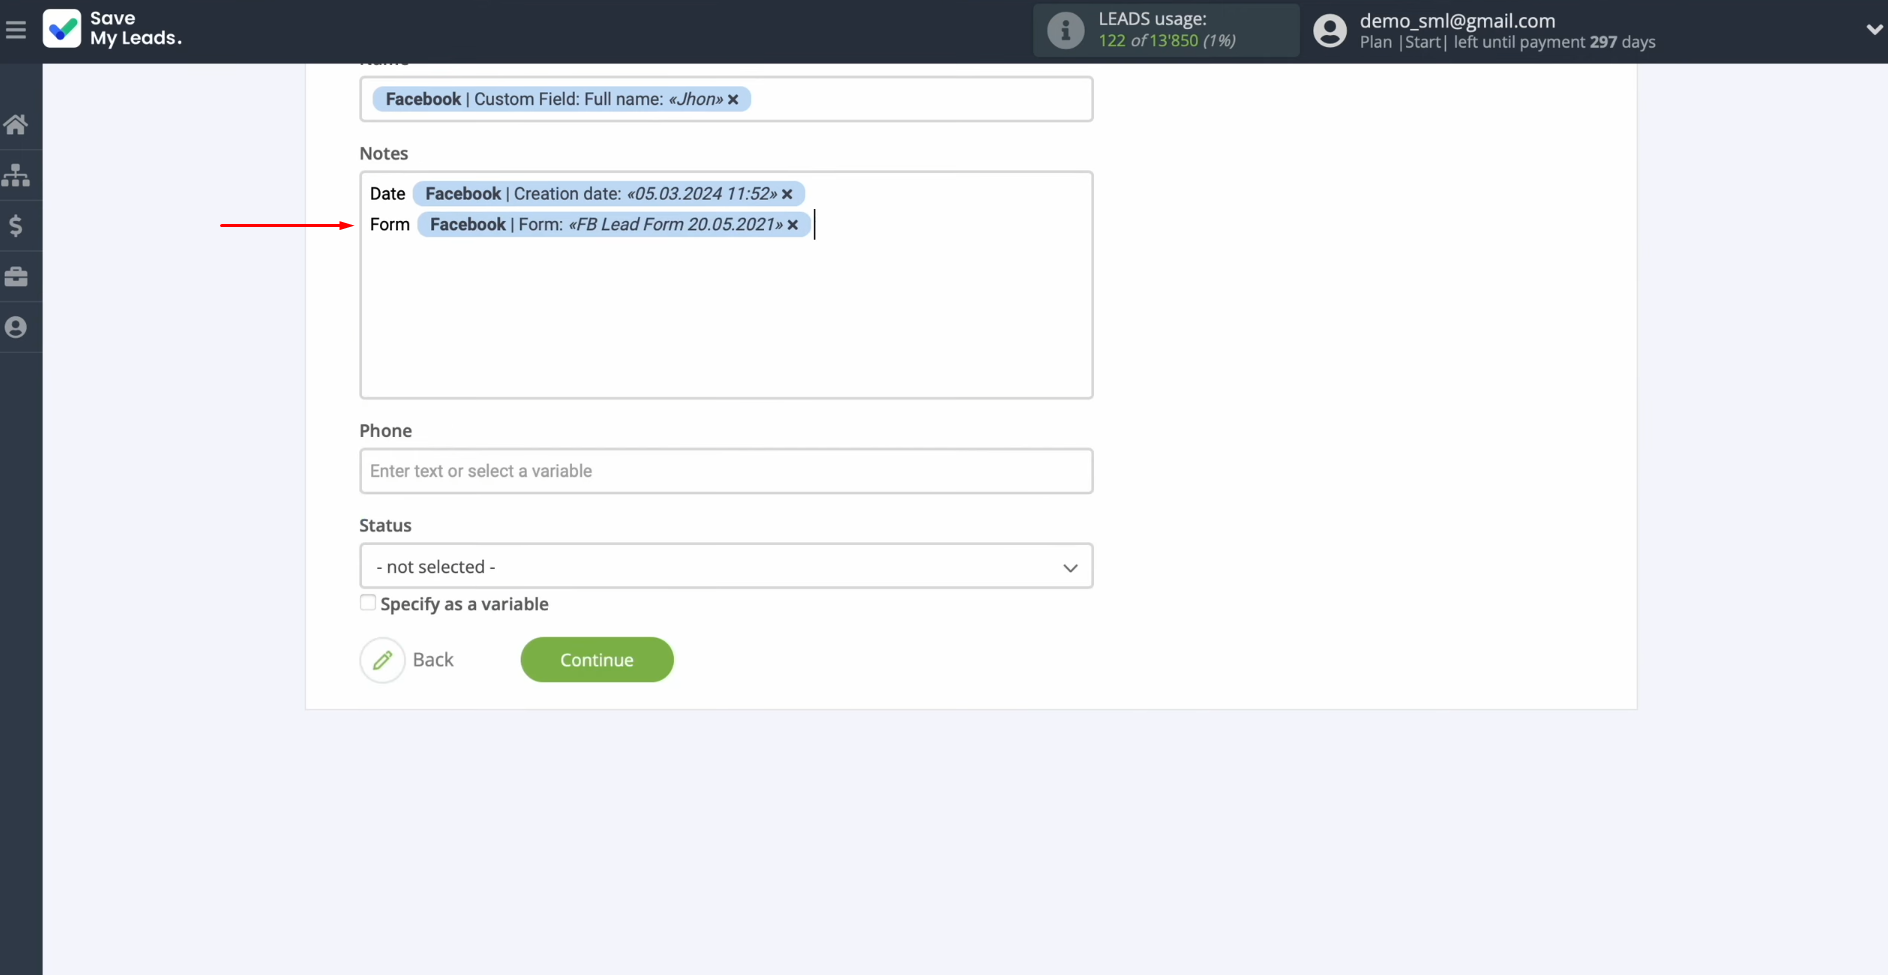Click the Facebook Form tag

pyautogui.click(x=613, y=225)
